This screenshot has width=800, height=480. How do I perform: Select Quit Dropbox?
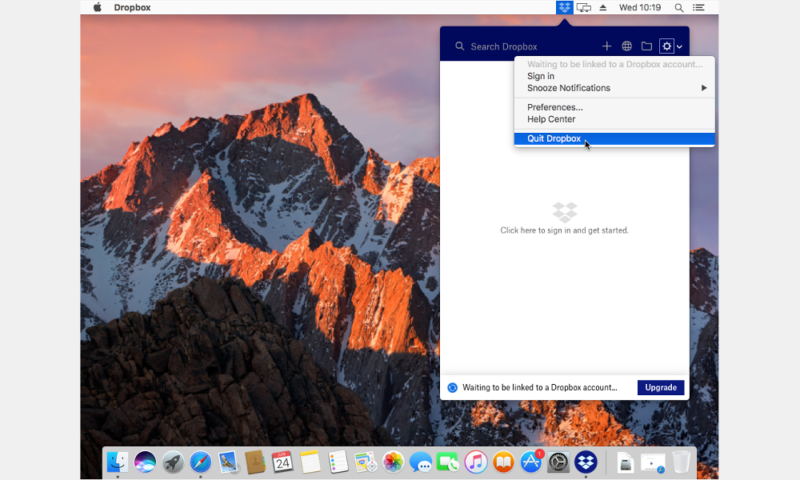[614, 139]
